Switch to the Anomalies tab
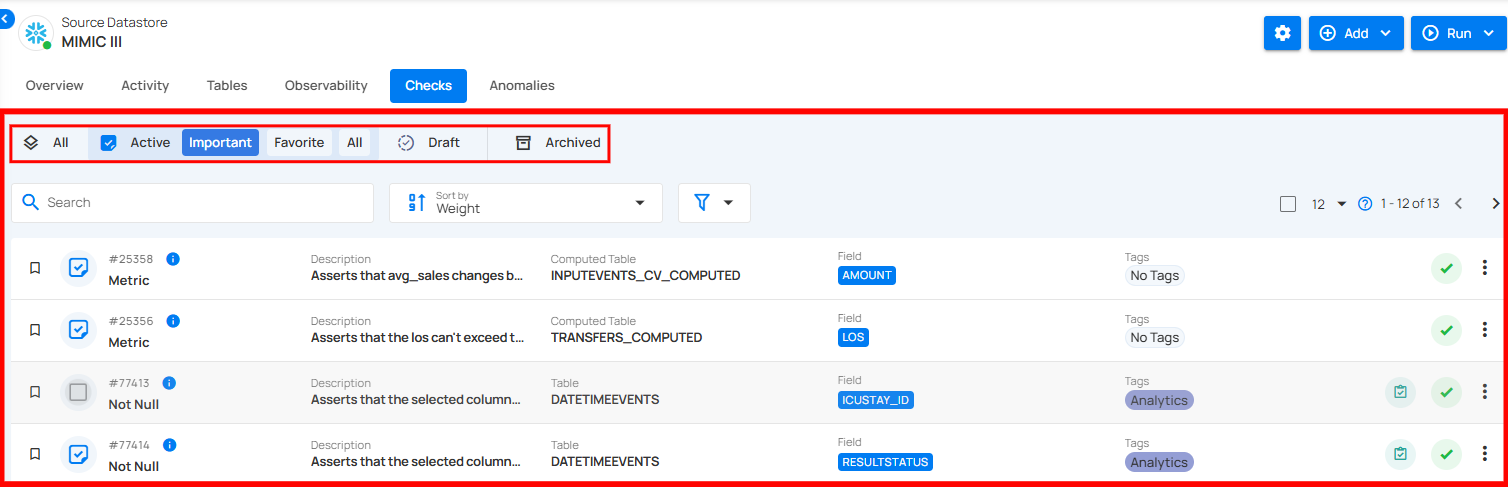Image resolution: width=1508 pixels, height=487 pixels. (x=522, y=86)
